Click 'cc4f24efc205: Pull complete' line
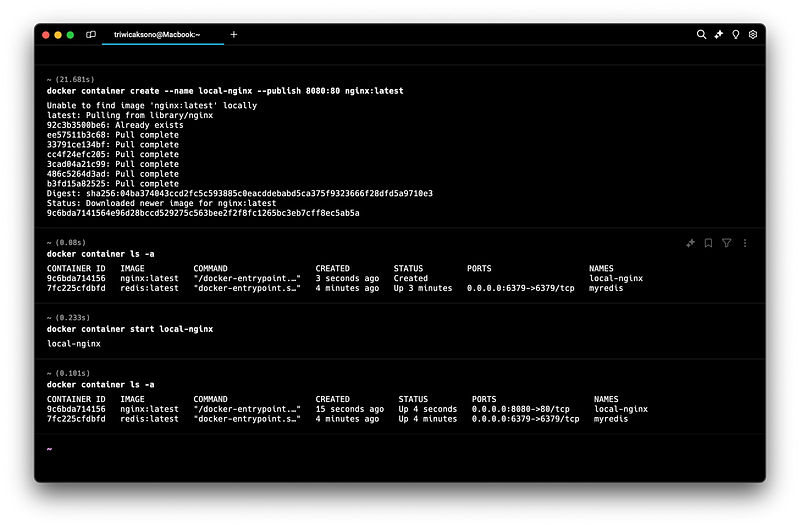 pos(113,154)
